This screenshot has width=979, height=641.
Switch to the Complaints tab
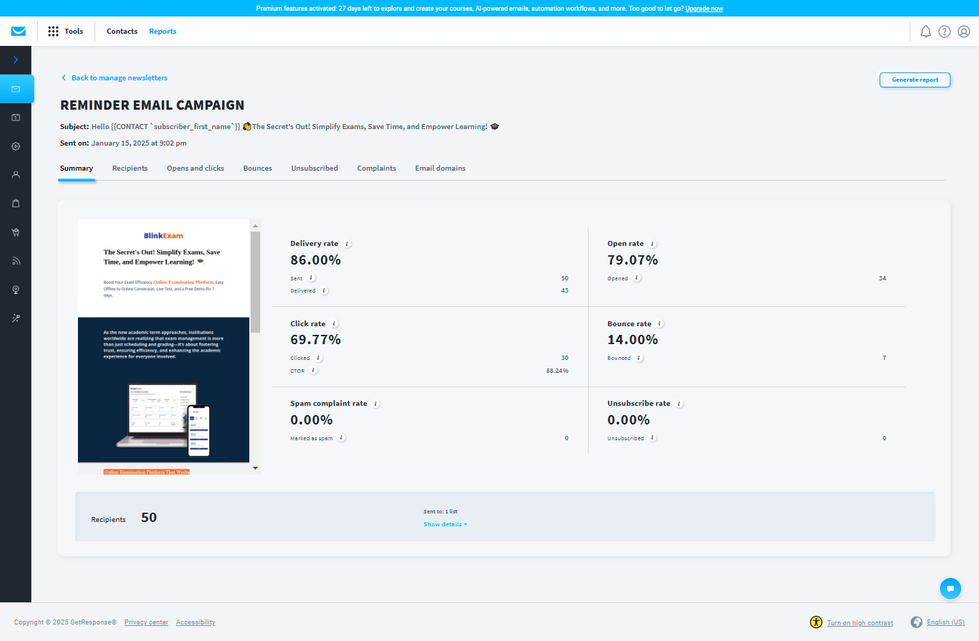tap(376, 169)
